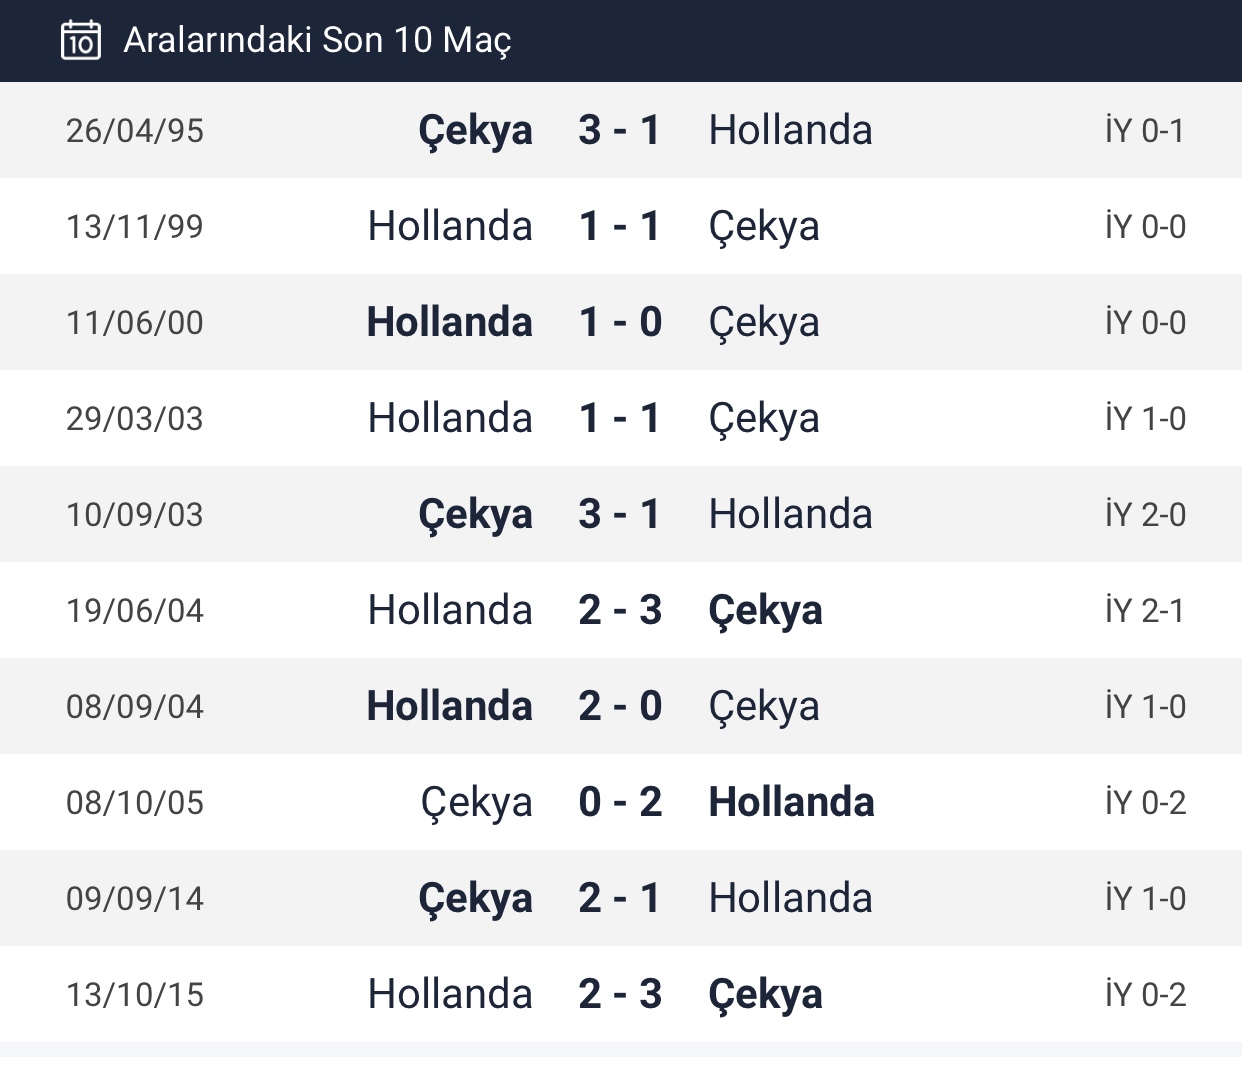Click the bold Çekya name on 13/10/15
Image resolution: width=1242 pixels, height=1068 pixels.
(x=766, y=996)
